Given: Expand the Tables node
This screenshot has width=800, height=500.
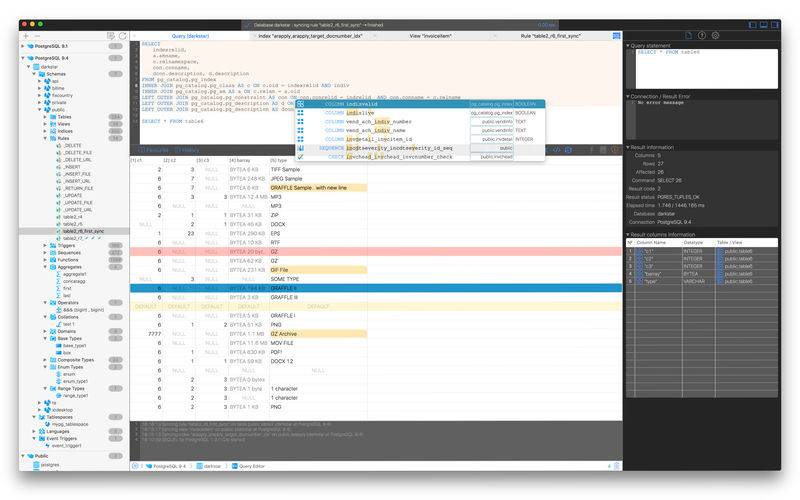Looking at the screenshot, I should 45,117.
